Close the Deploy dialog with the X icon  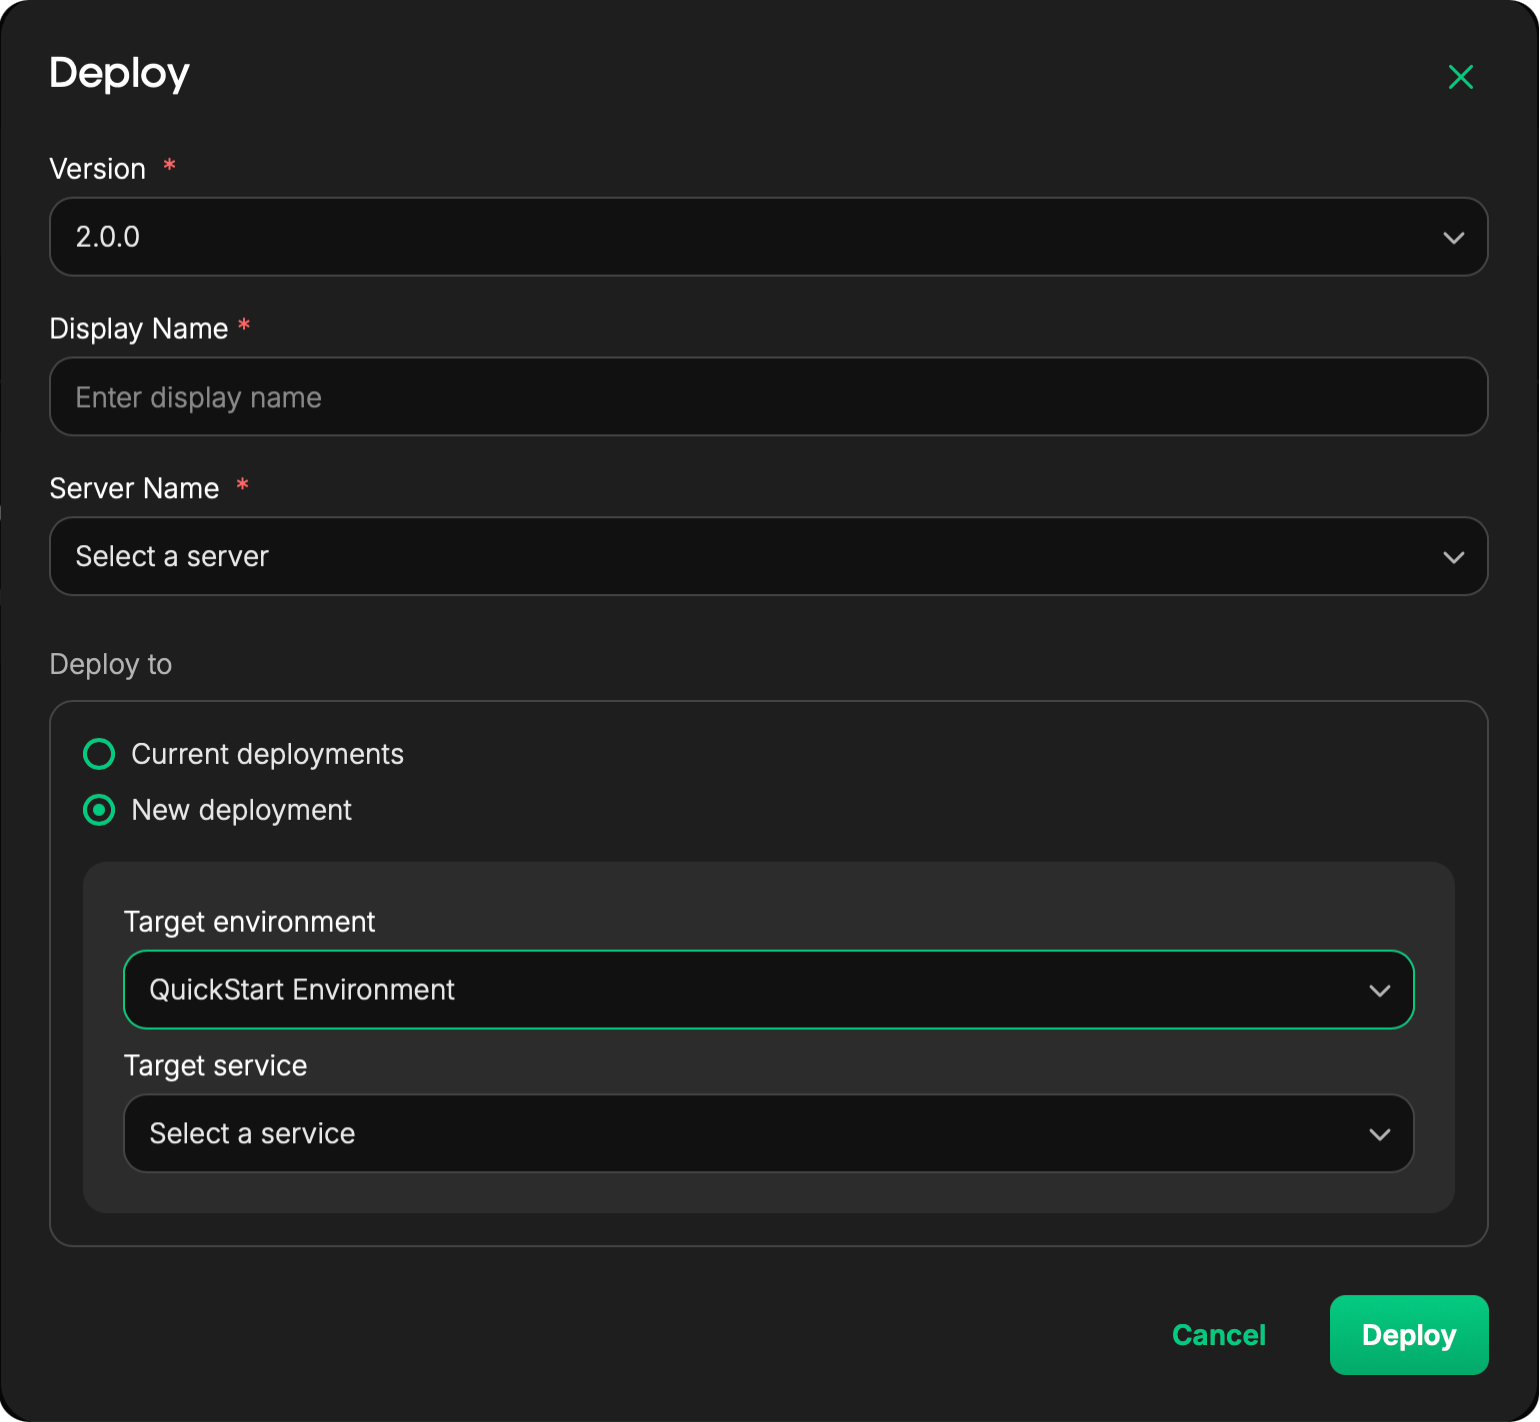pyautogui.click(x=1460, y=77)
